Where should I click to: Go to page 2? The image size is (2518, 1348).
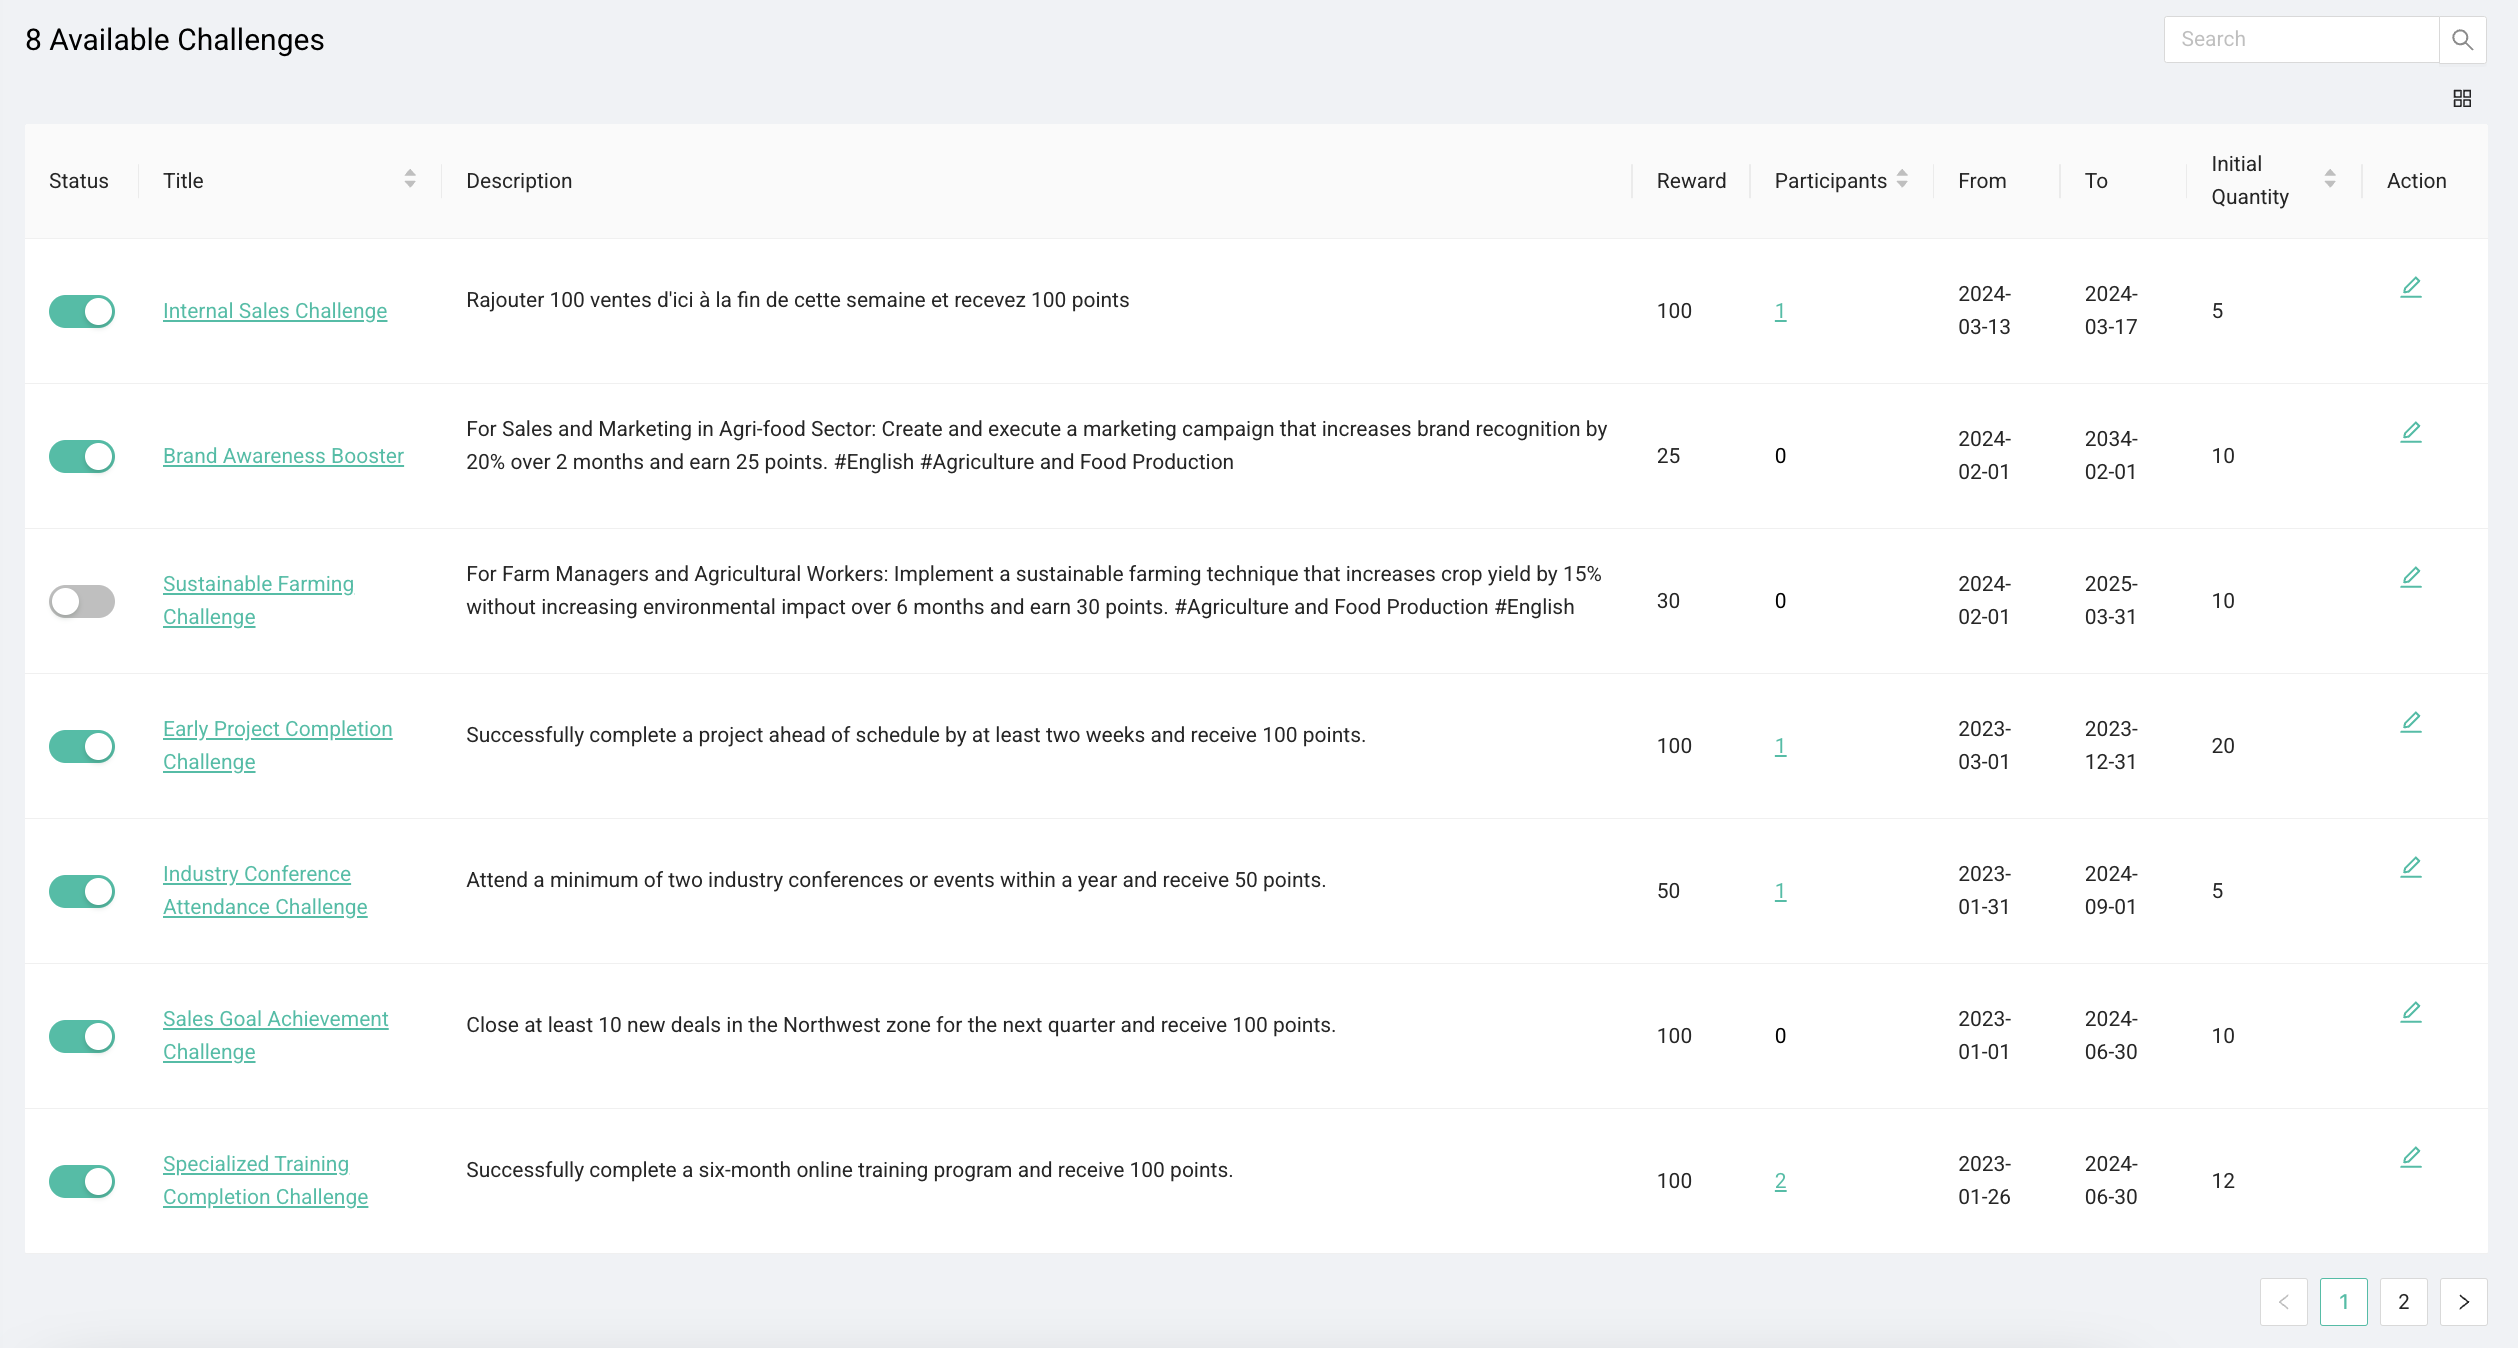coord(2403,1302)
